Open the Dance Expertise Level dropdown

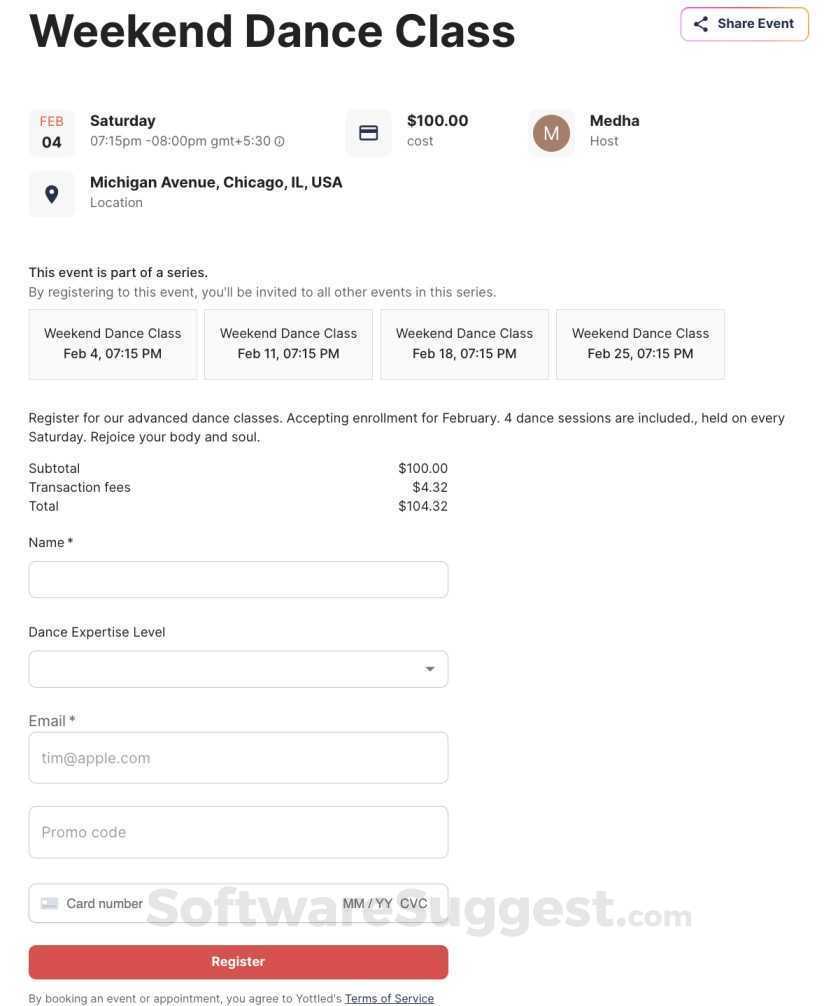pos(238,669)
